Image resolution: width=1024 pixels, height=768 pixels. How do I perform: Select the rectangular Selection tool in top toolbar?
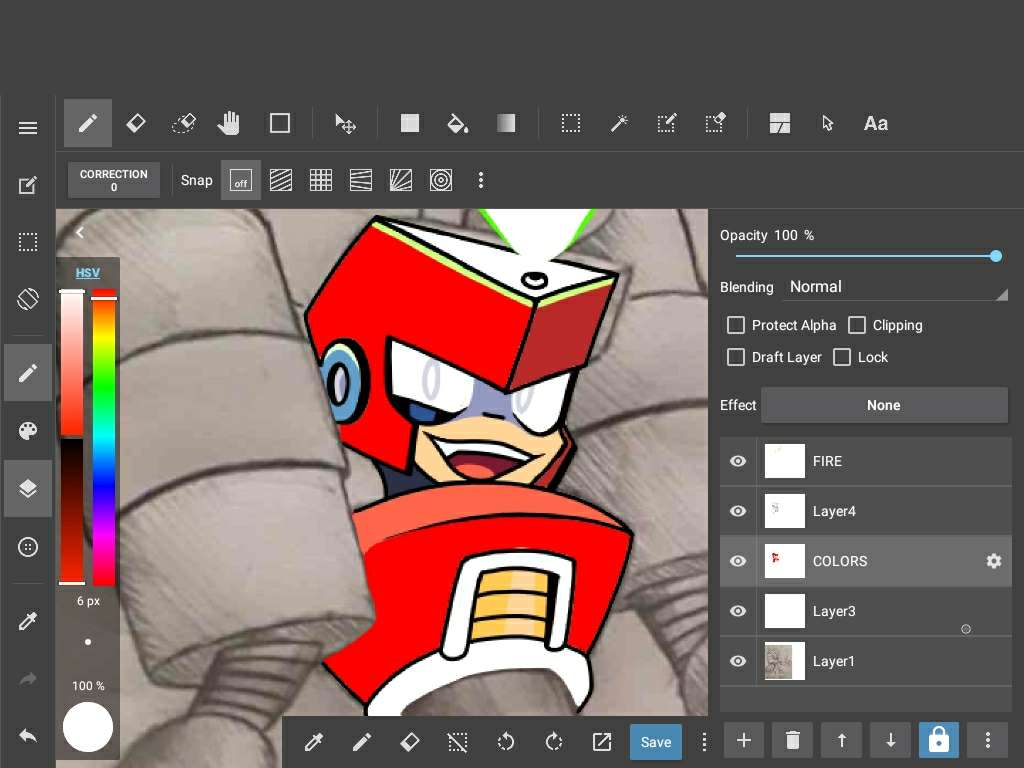[570, 123]
